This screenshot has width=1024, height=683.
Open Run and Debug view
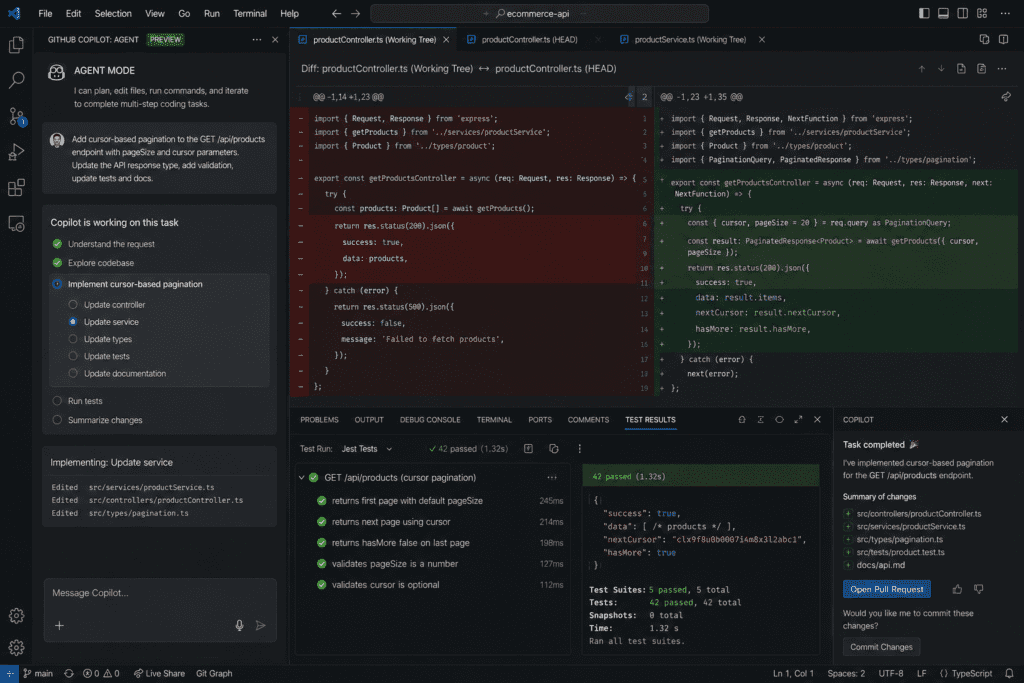tap(16, 152)
